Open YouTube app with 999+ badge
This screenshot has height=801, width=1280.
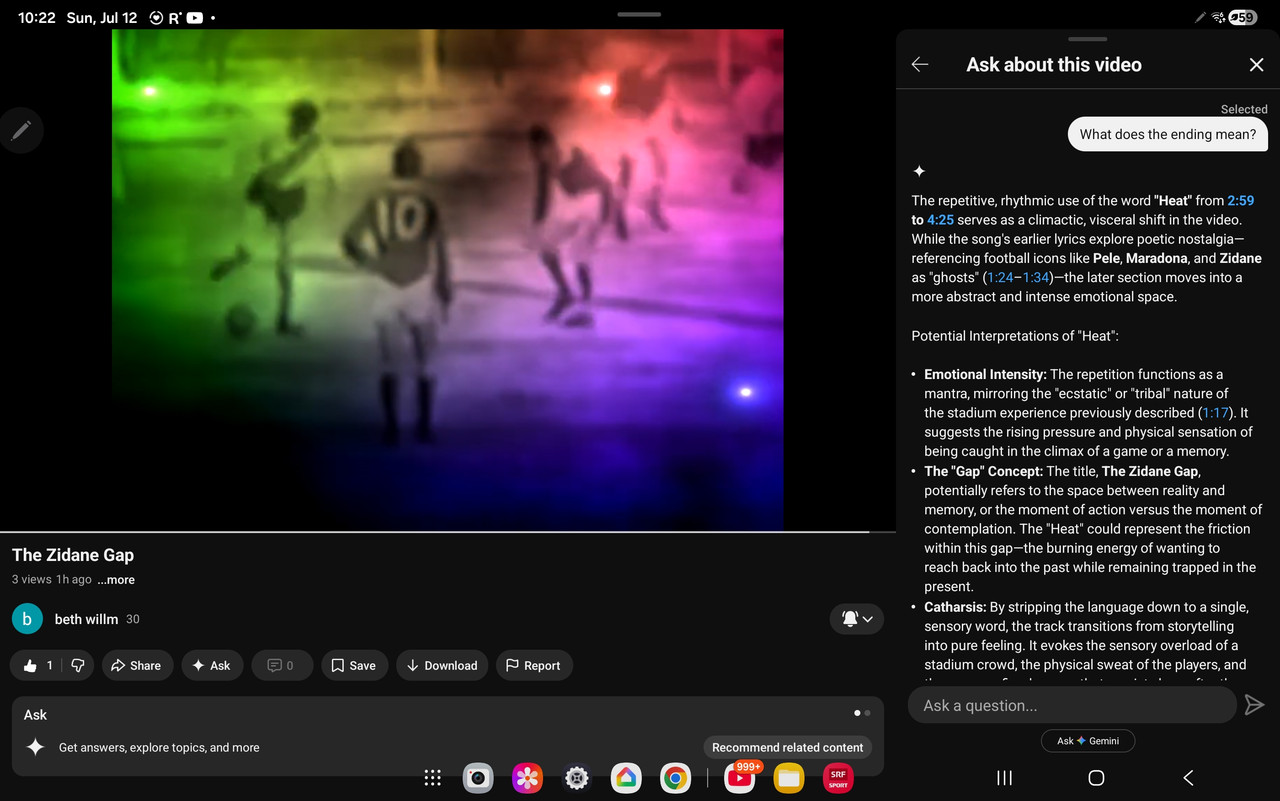[740, 777]
